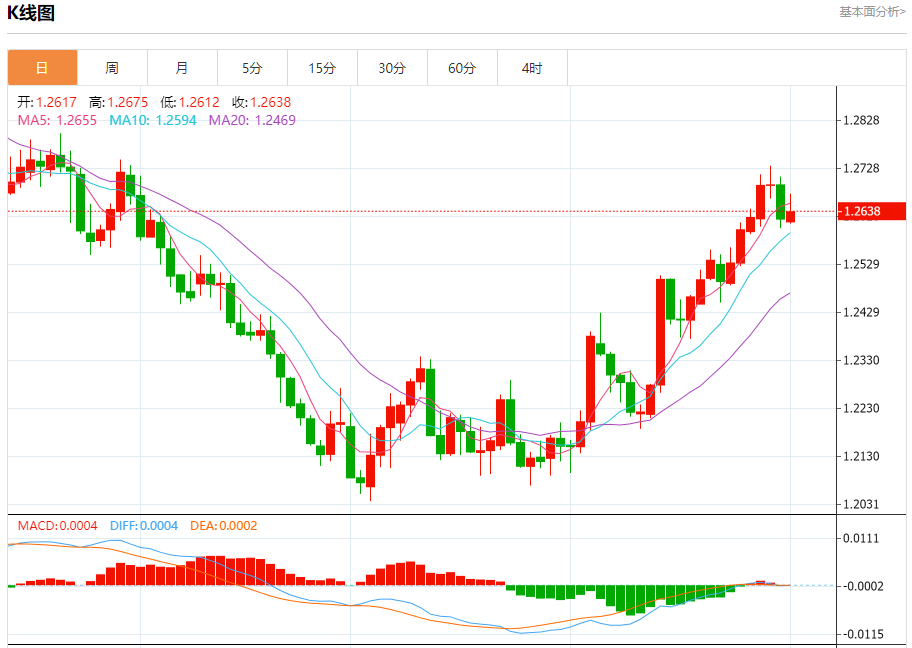The width and height of the screenshot is (912, 648).
Task: Click the 开:1.2617 open price
Action: tap(47, 102)
